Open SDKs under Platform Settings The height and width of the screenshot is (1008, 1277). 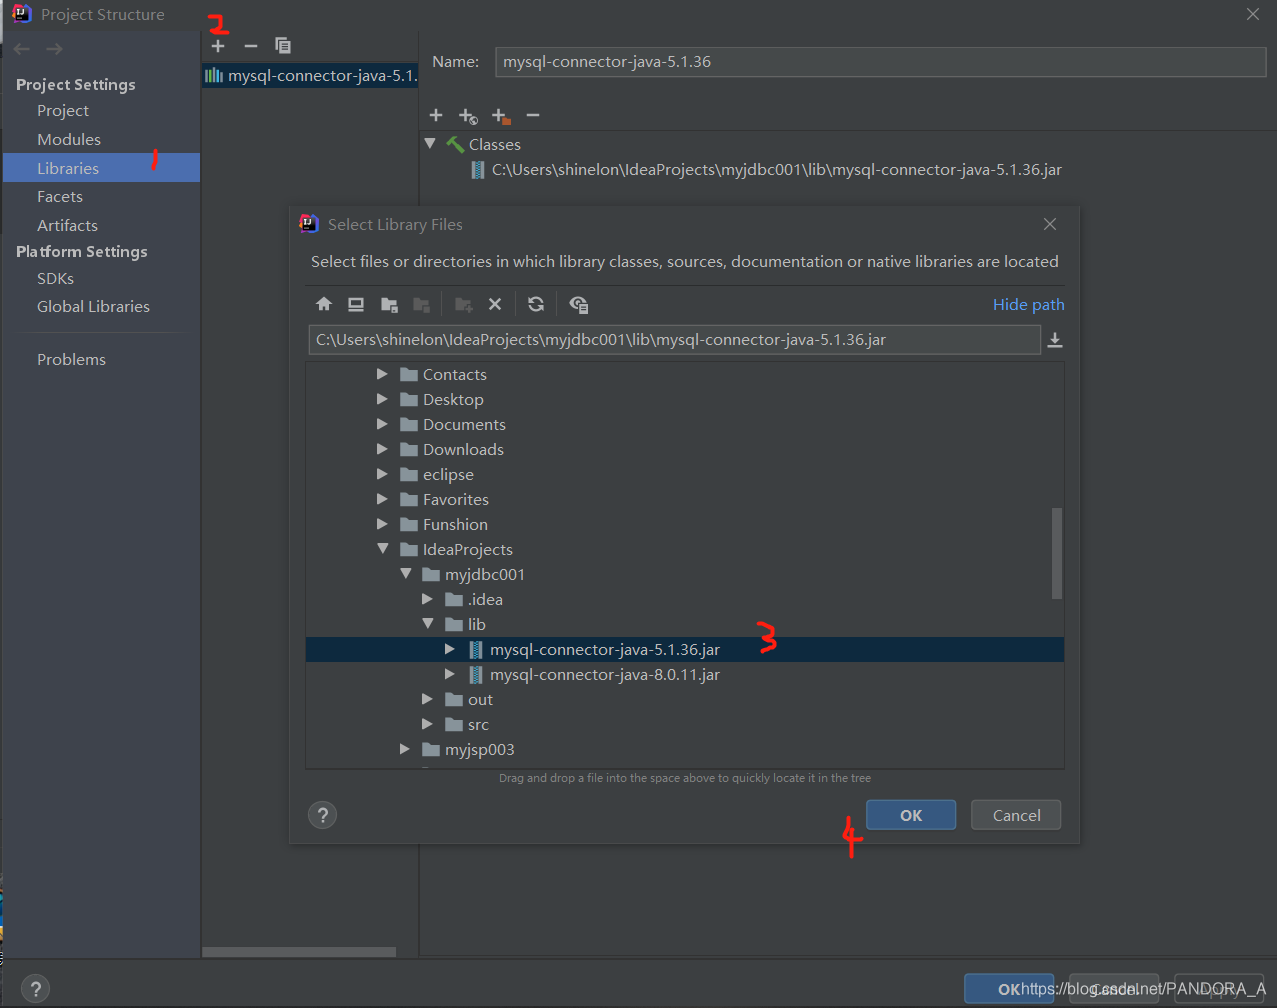[55, 278]
